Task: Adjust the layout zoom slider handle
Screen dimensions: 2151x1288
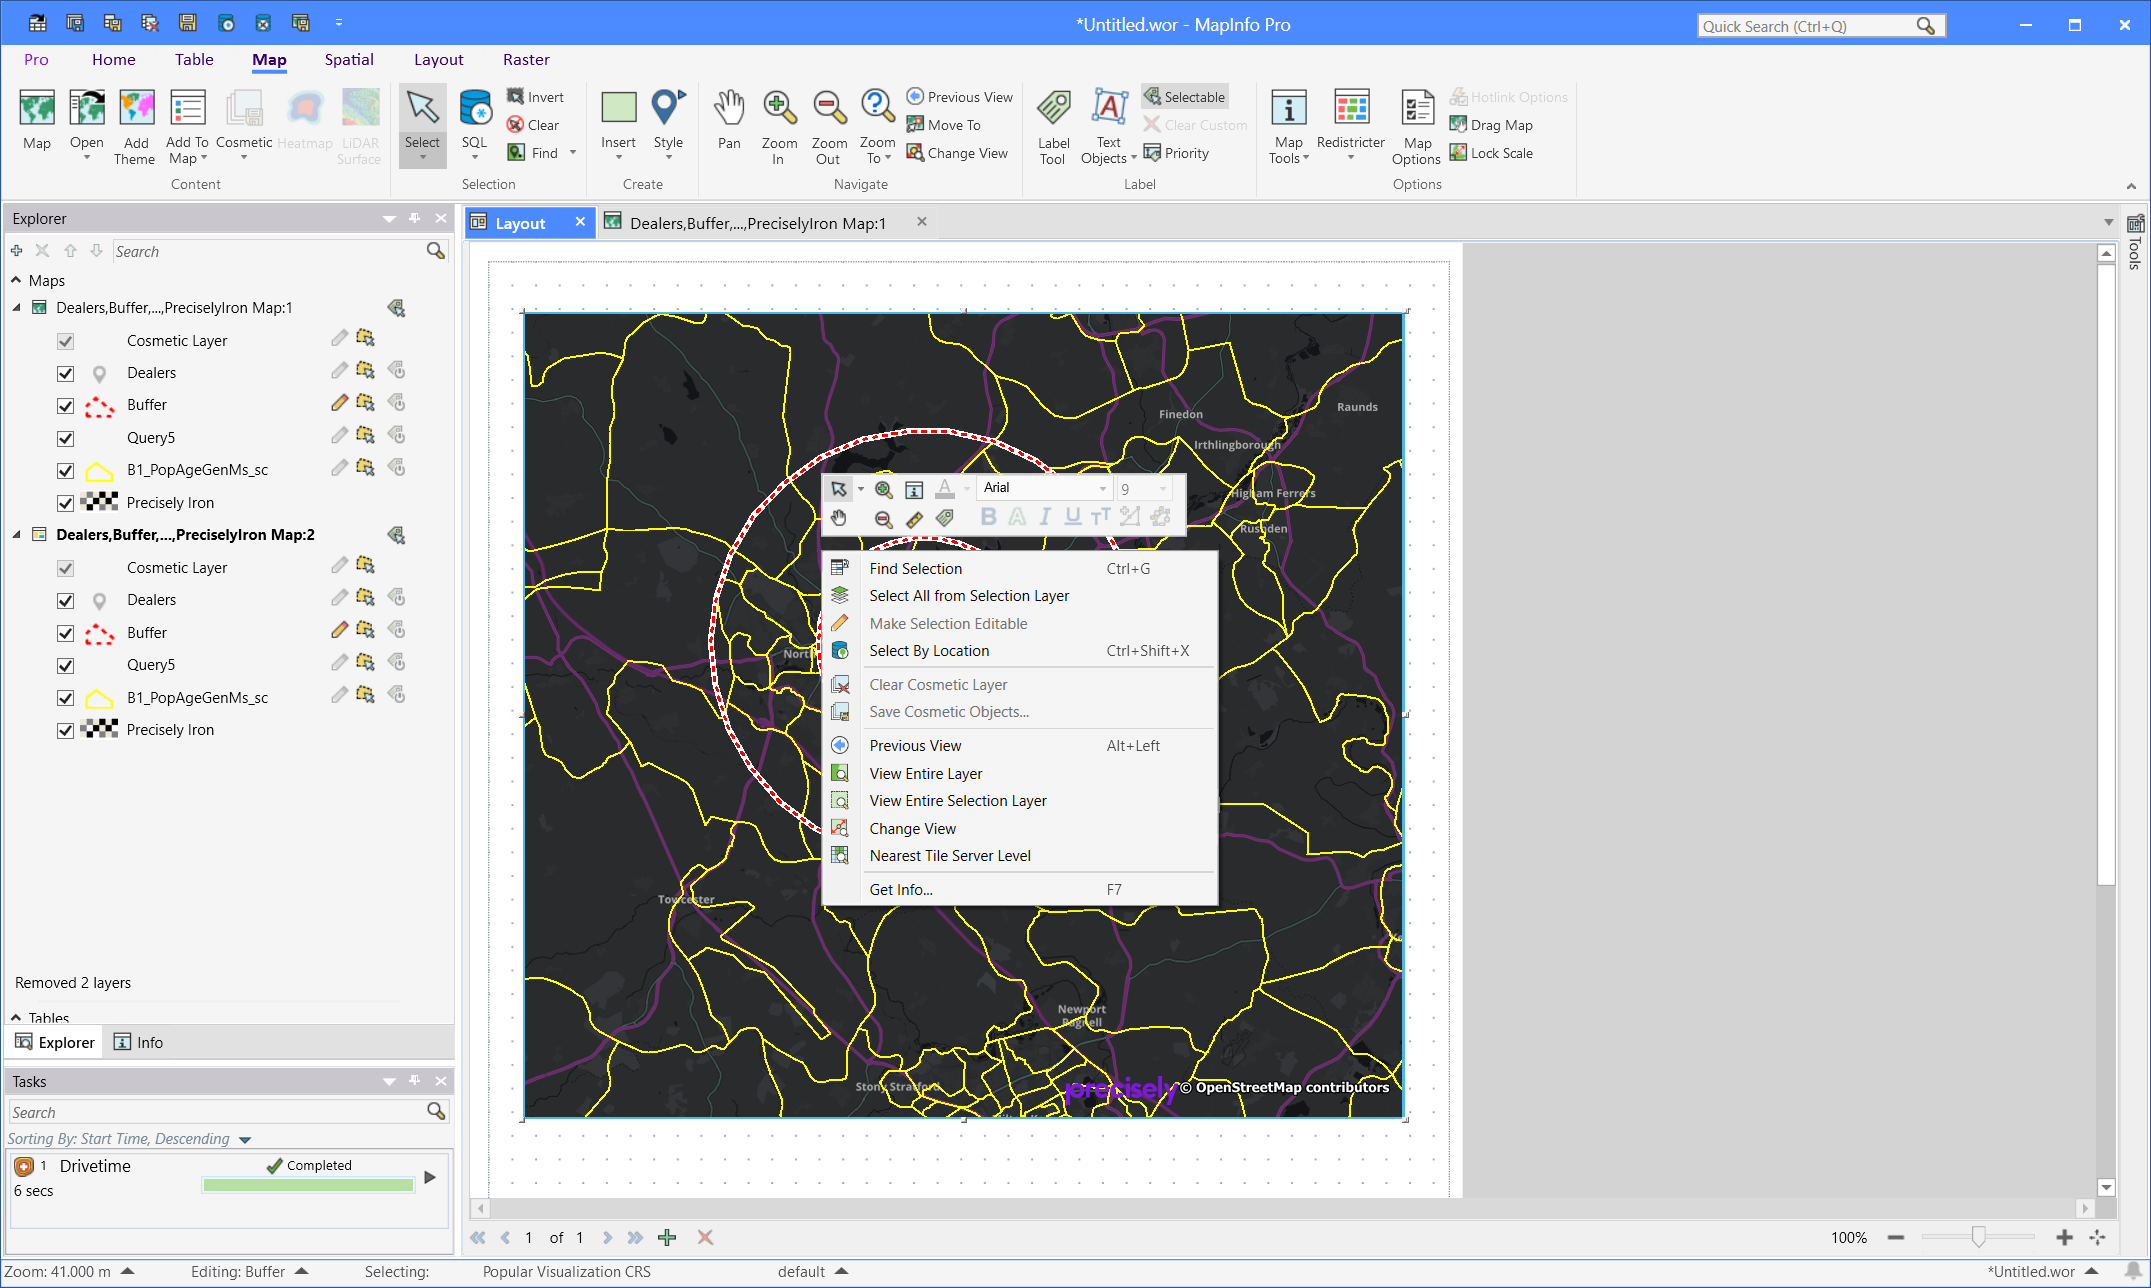Action: click(x=1978, y=1237)
